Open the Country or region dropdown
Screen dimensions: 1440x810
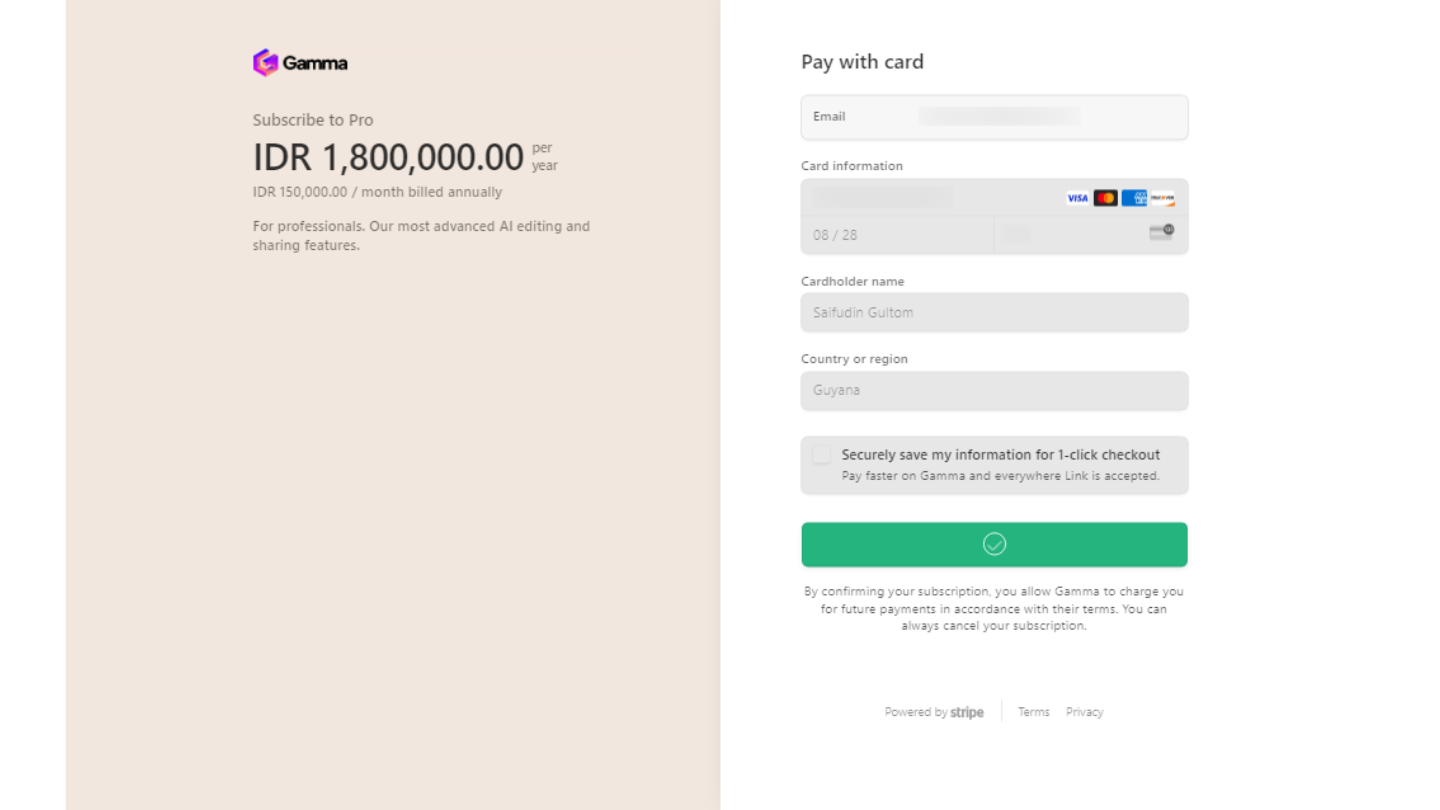tap(994, 391)
